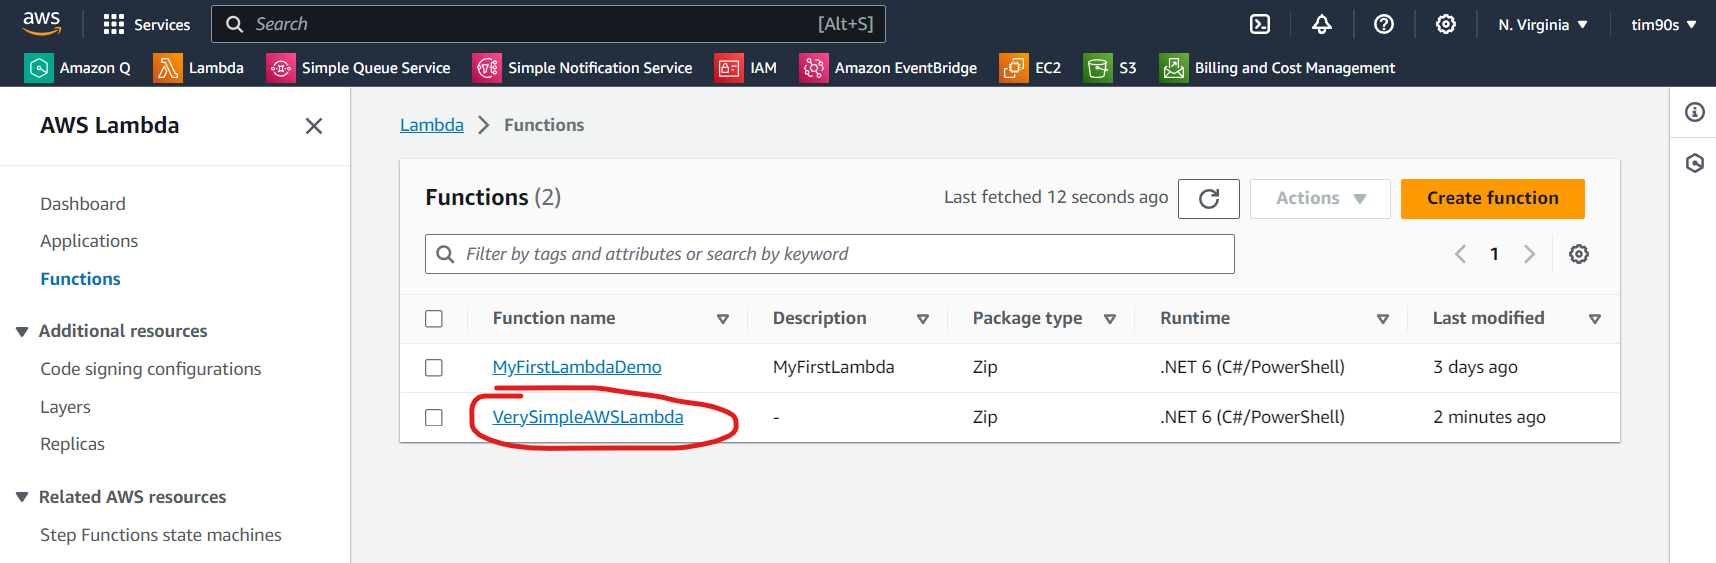Open console settings gear in top bar
The image size is (1716, 563).
pyautogui.click(x=1446, y=24)
